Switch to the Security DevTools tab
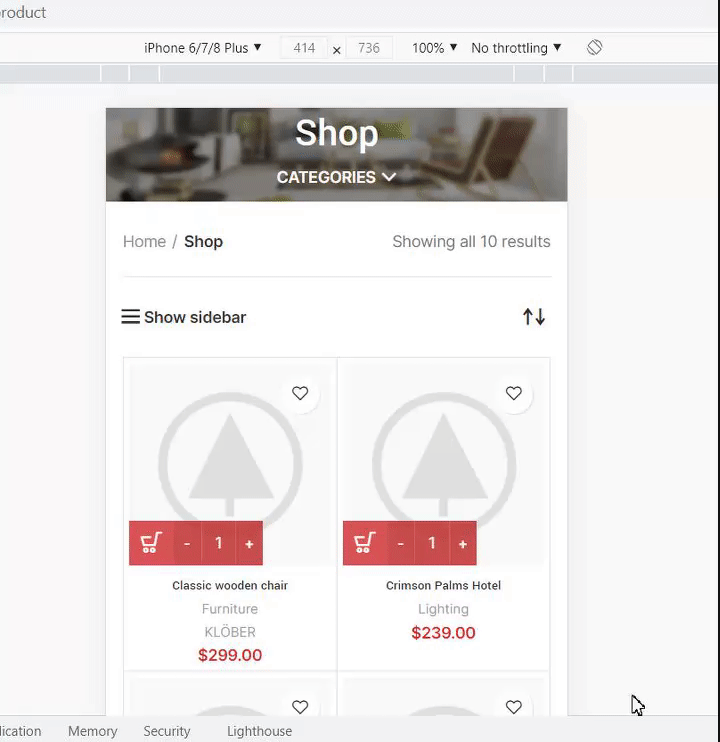The height and width of the screenshot is (742, 720). point(167,731)
